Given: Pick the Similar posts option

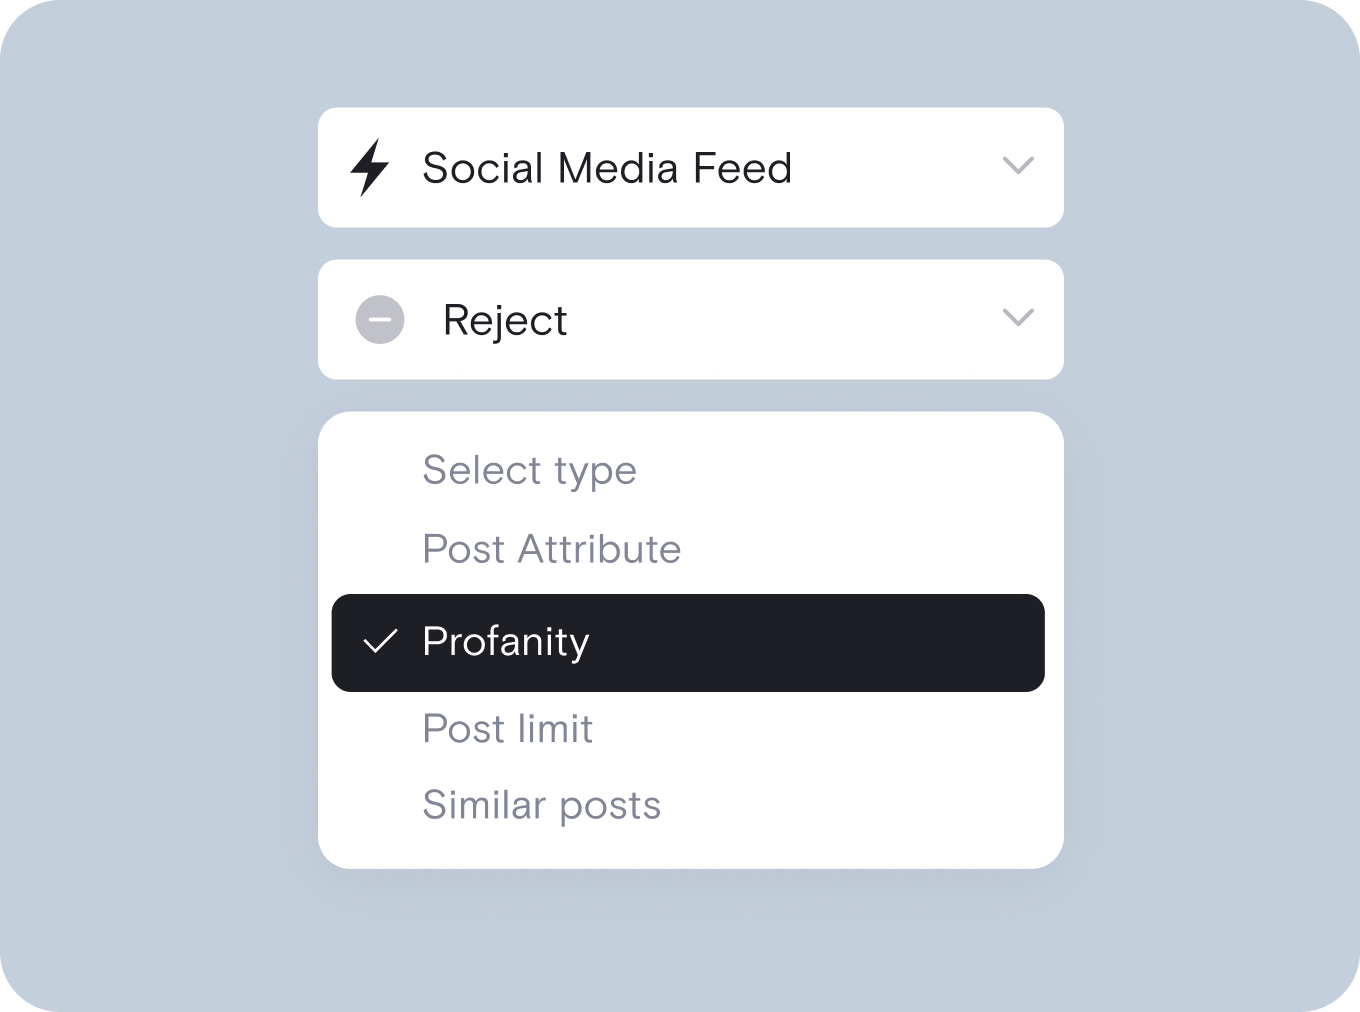Looking at the screenshot, I should point(541,805).
